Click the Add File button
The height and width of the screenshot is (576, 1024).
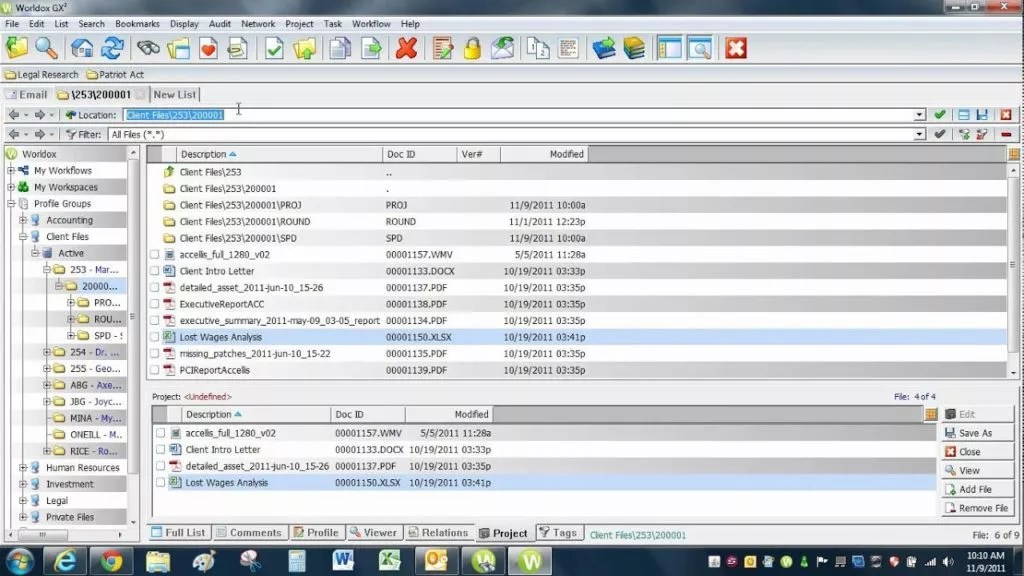977,489
